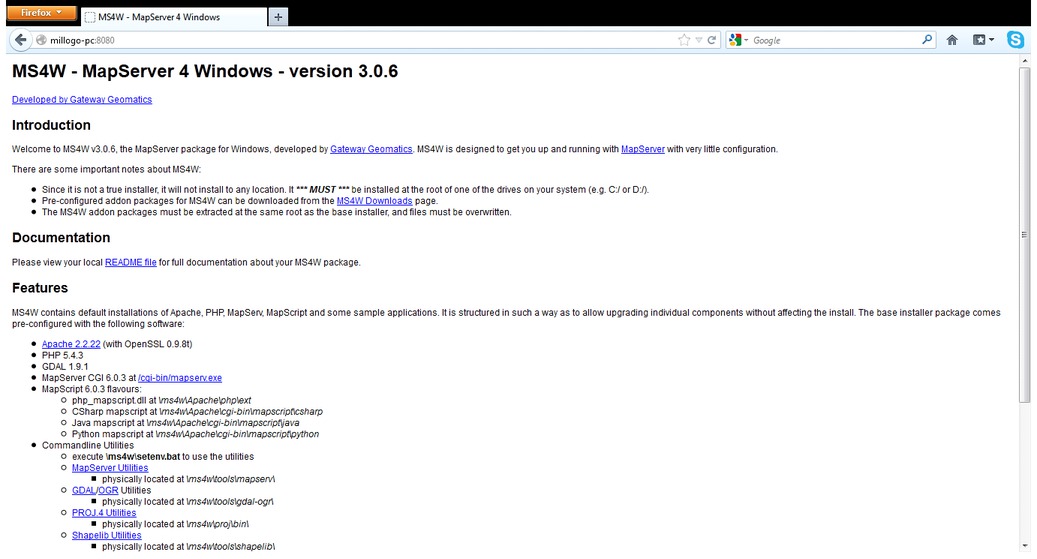Open MapServer Utilities link
This screenshot has width=1037, height=559.
click(x=110, y=468)
